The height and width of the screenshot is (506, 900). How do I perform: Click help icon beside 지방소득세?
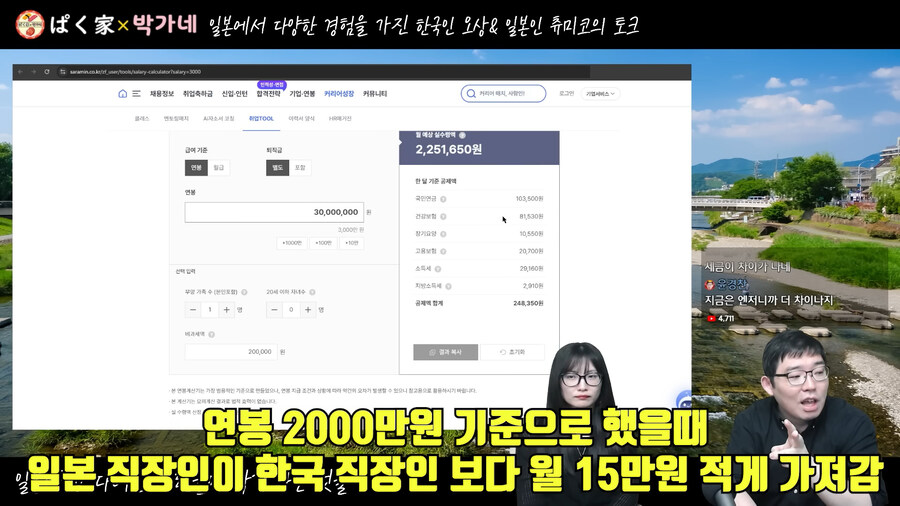(x=448, y=286)
